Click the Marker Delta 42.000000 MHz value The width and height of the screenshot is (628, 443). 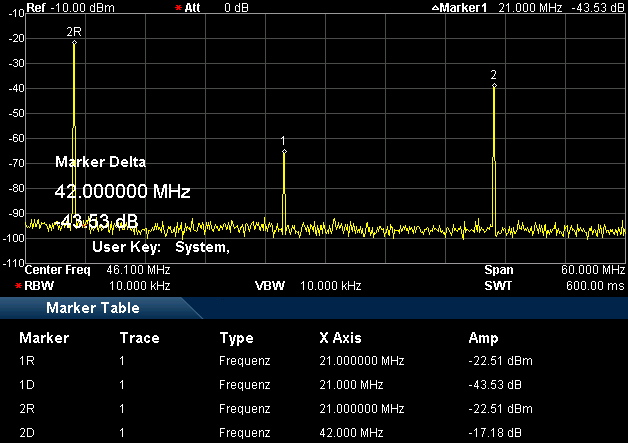coord(122,192)
